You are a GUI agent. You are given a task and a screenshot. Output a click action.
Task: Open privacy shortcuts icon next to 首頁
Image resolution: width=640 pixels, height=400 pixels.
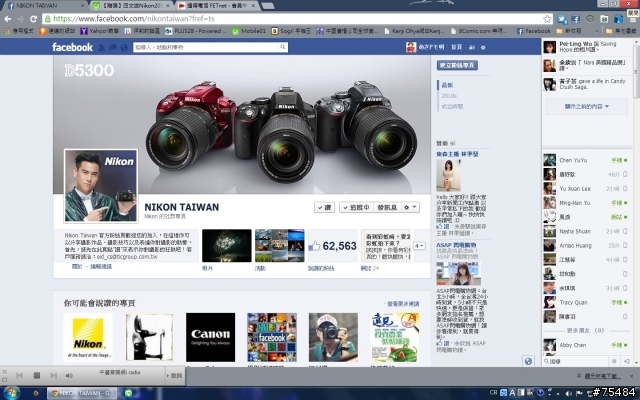pos(472,47)
